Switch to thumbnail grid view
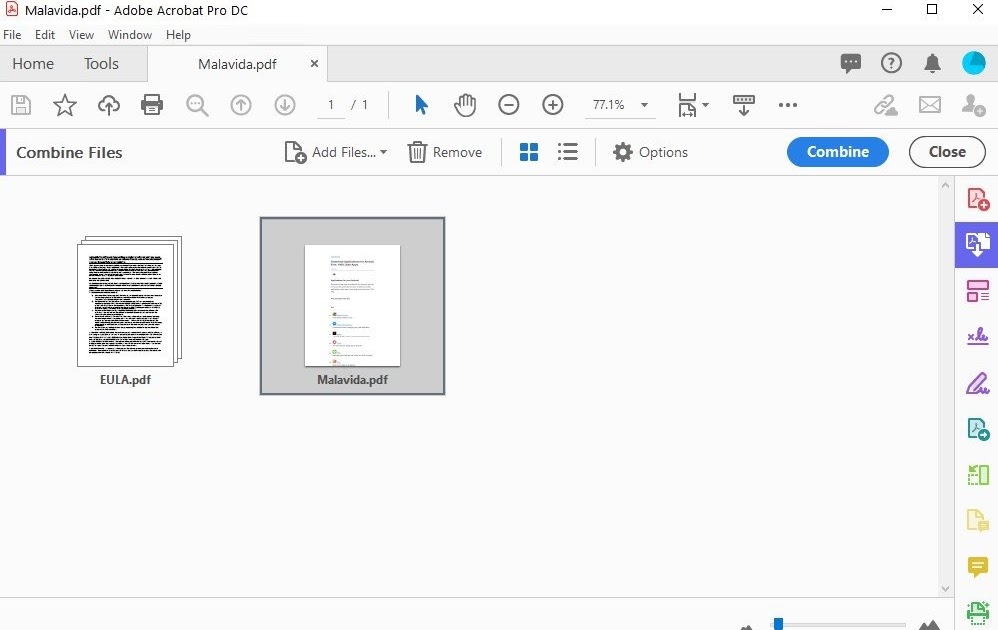Image resolution: width=998 pixels, height=630 pixels. coord(528,152)
